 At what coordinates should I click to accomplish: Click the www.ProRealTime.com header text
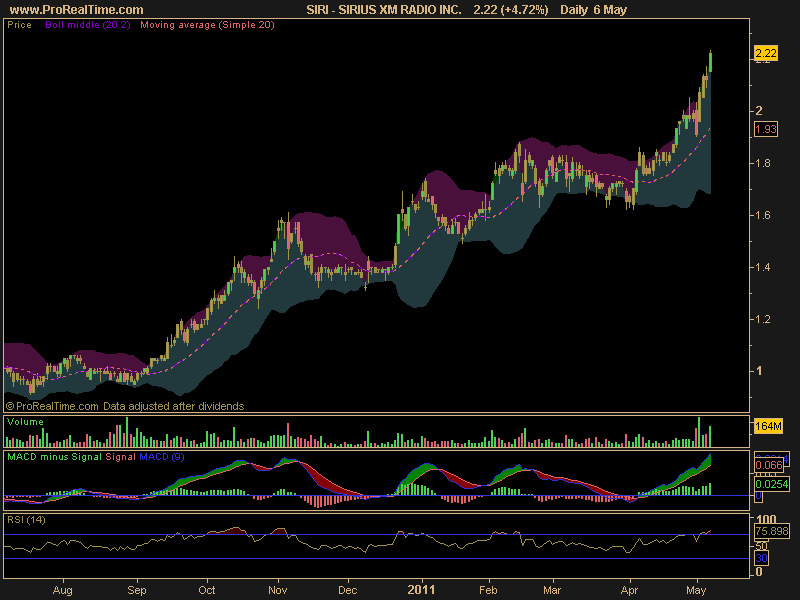77,10
